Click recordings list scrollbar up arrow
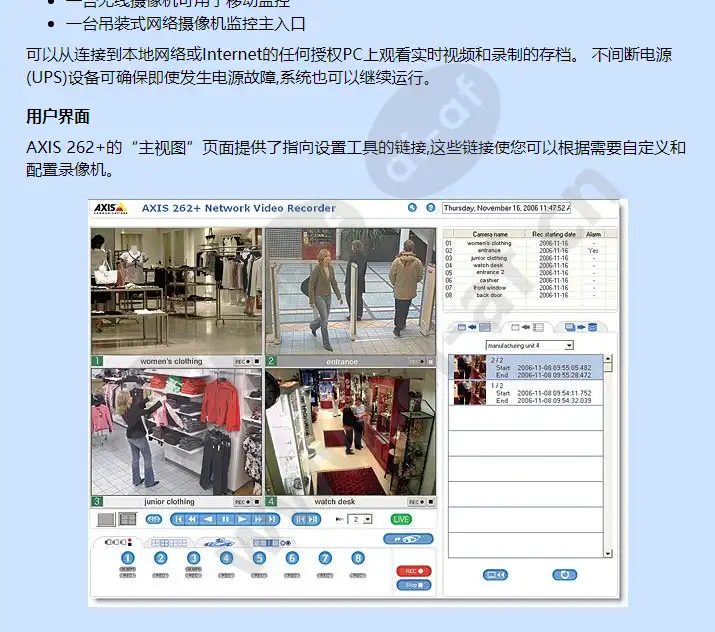This screenshot has height=632, width=715. (x=608, y=358)
